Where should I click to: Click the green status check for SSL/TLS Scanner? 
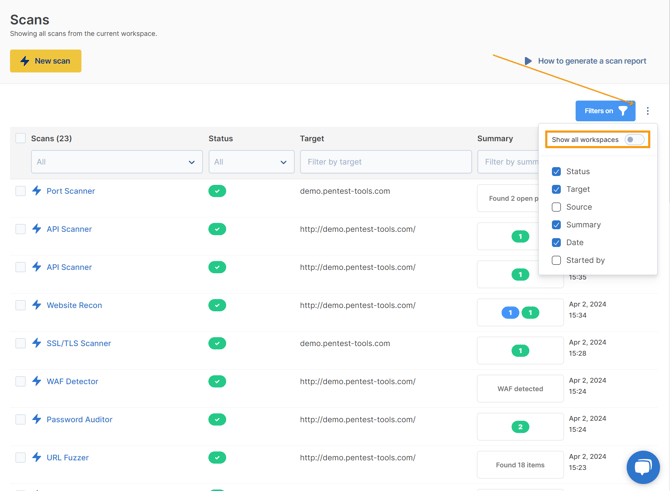217,343
